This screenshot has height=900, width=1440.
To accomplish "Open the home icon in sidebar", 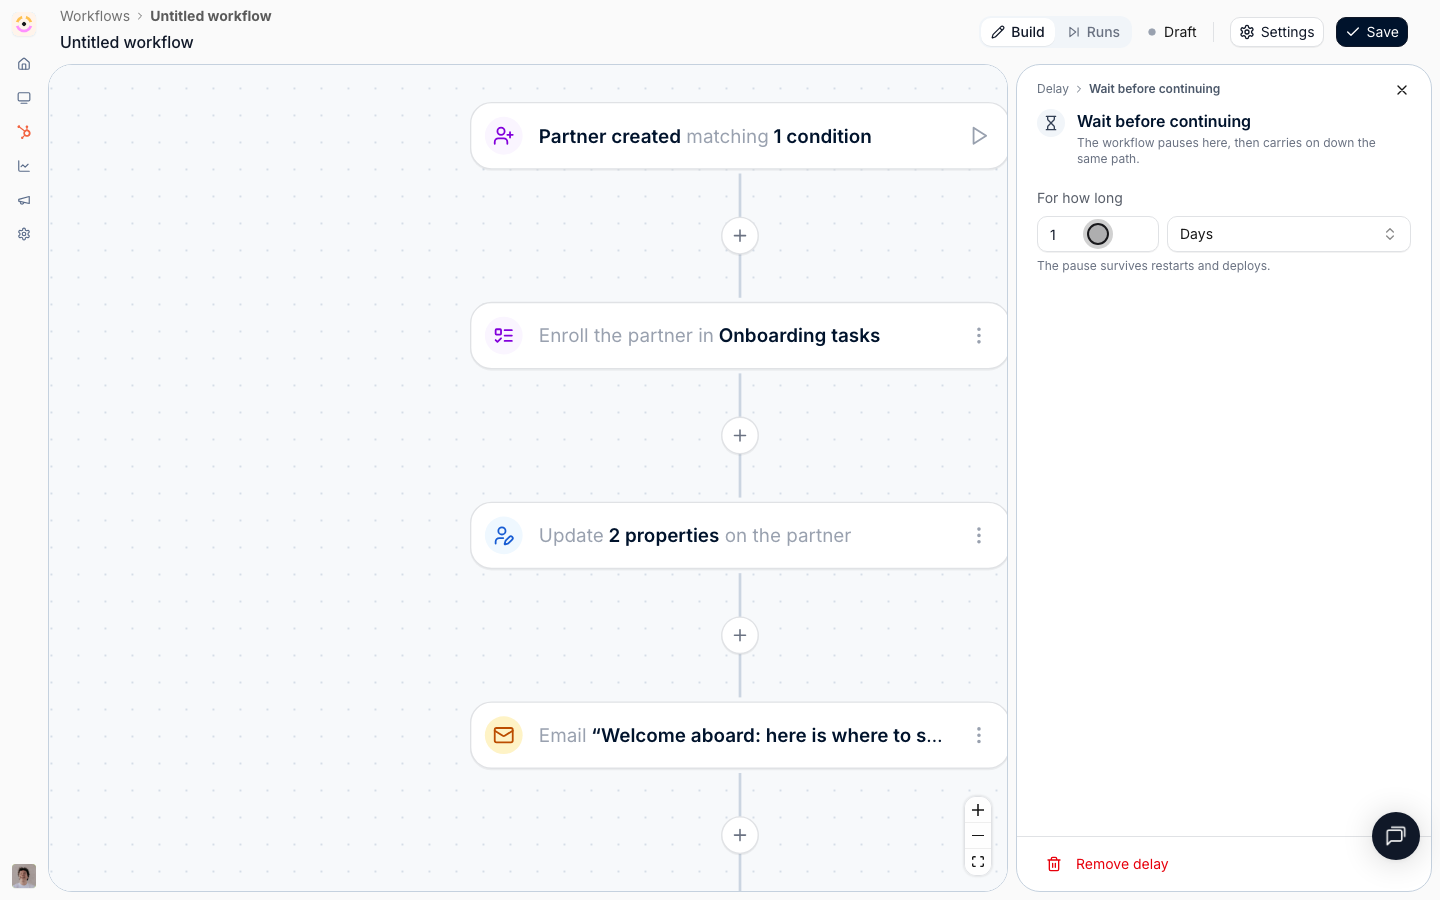I will [x=24, y=64].
